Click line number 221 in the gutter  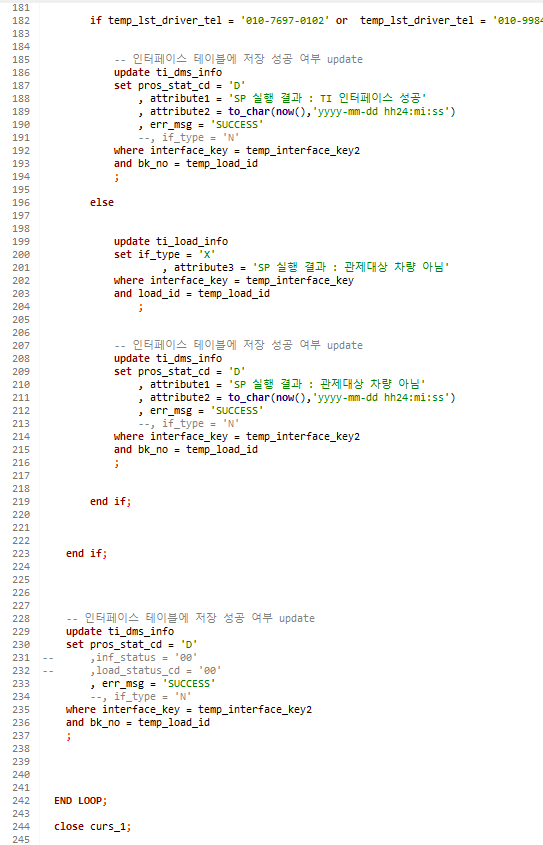(x=21, y=528)
